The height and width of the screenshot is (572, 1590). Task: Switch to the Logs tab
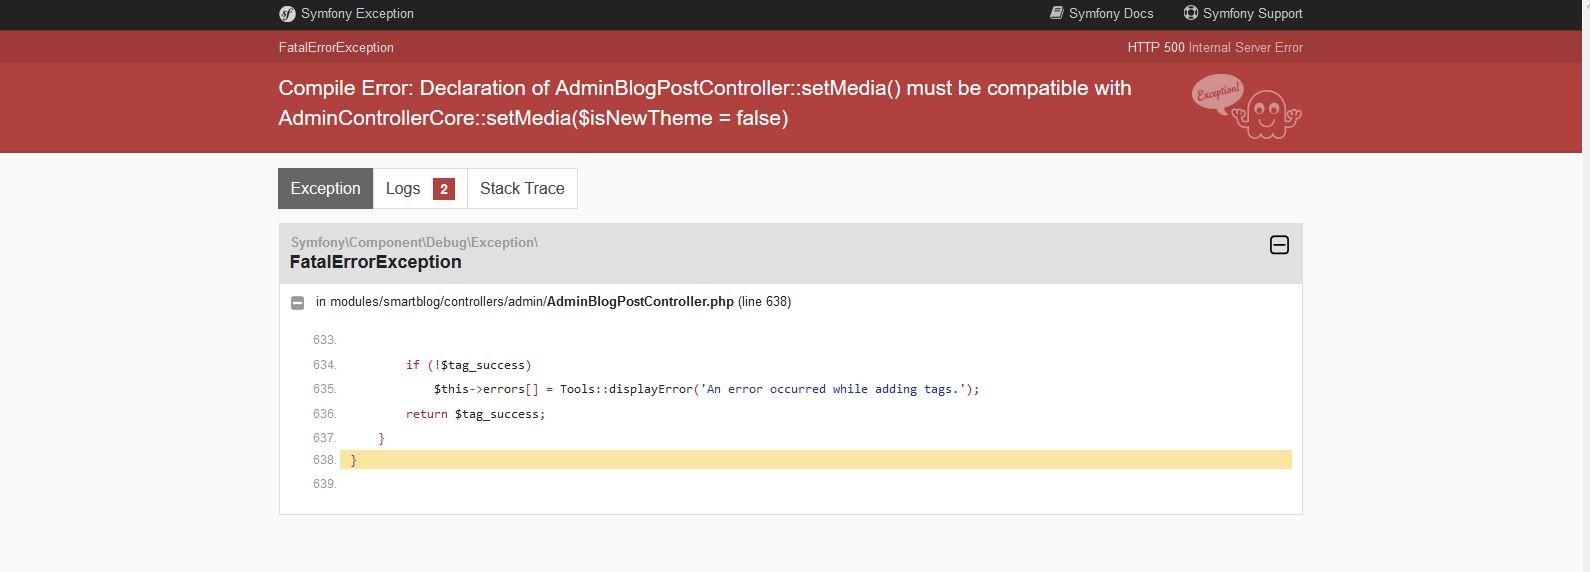coord(420,188)
